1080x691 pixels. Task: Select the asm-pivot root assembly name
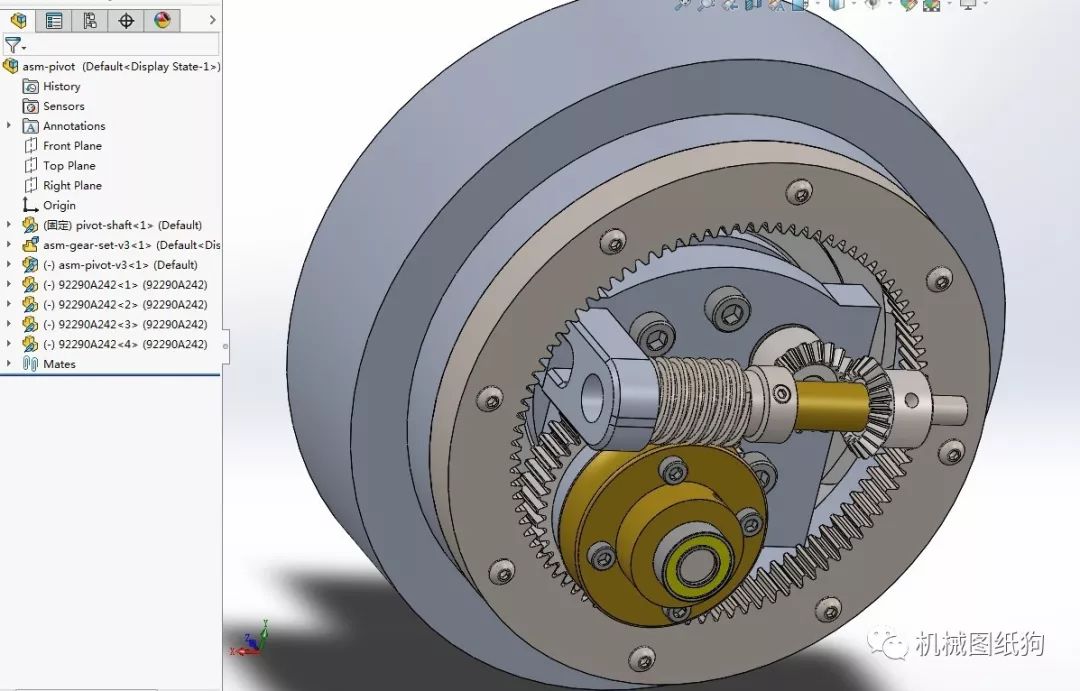[x=49, y=66]
